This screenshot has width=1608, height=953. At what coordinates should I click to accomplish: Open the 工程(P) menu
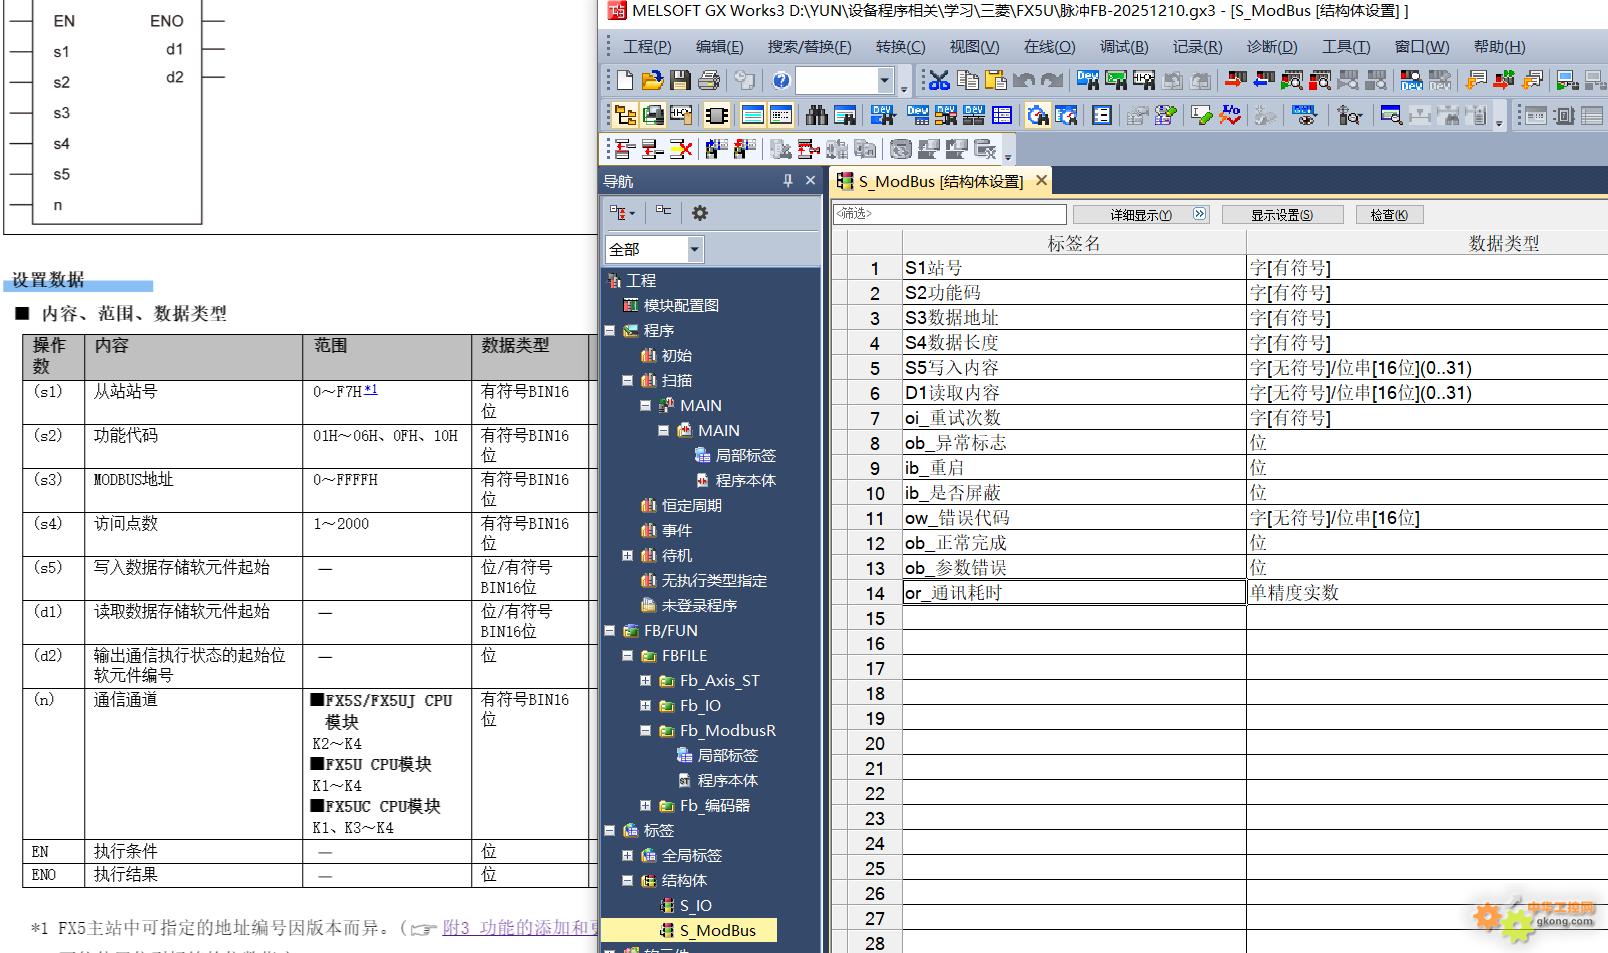coord(647,47)
